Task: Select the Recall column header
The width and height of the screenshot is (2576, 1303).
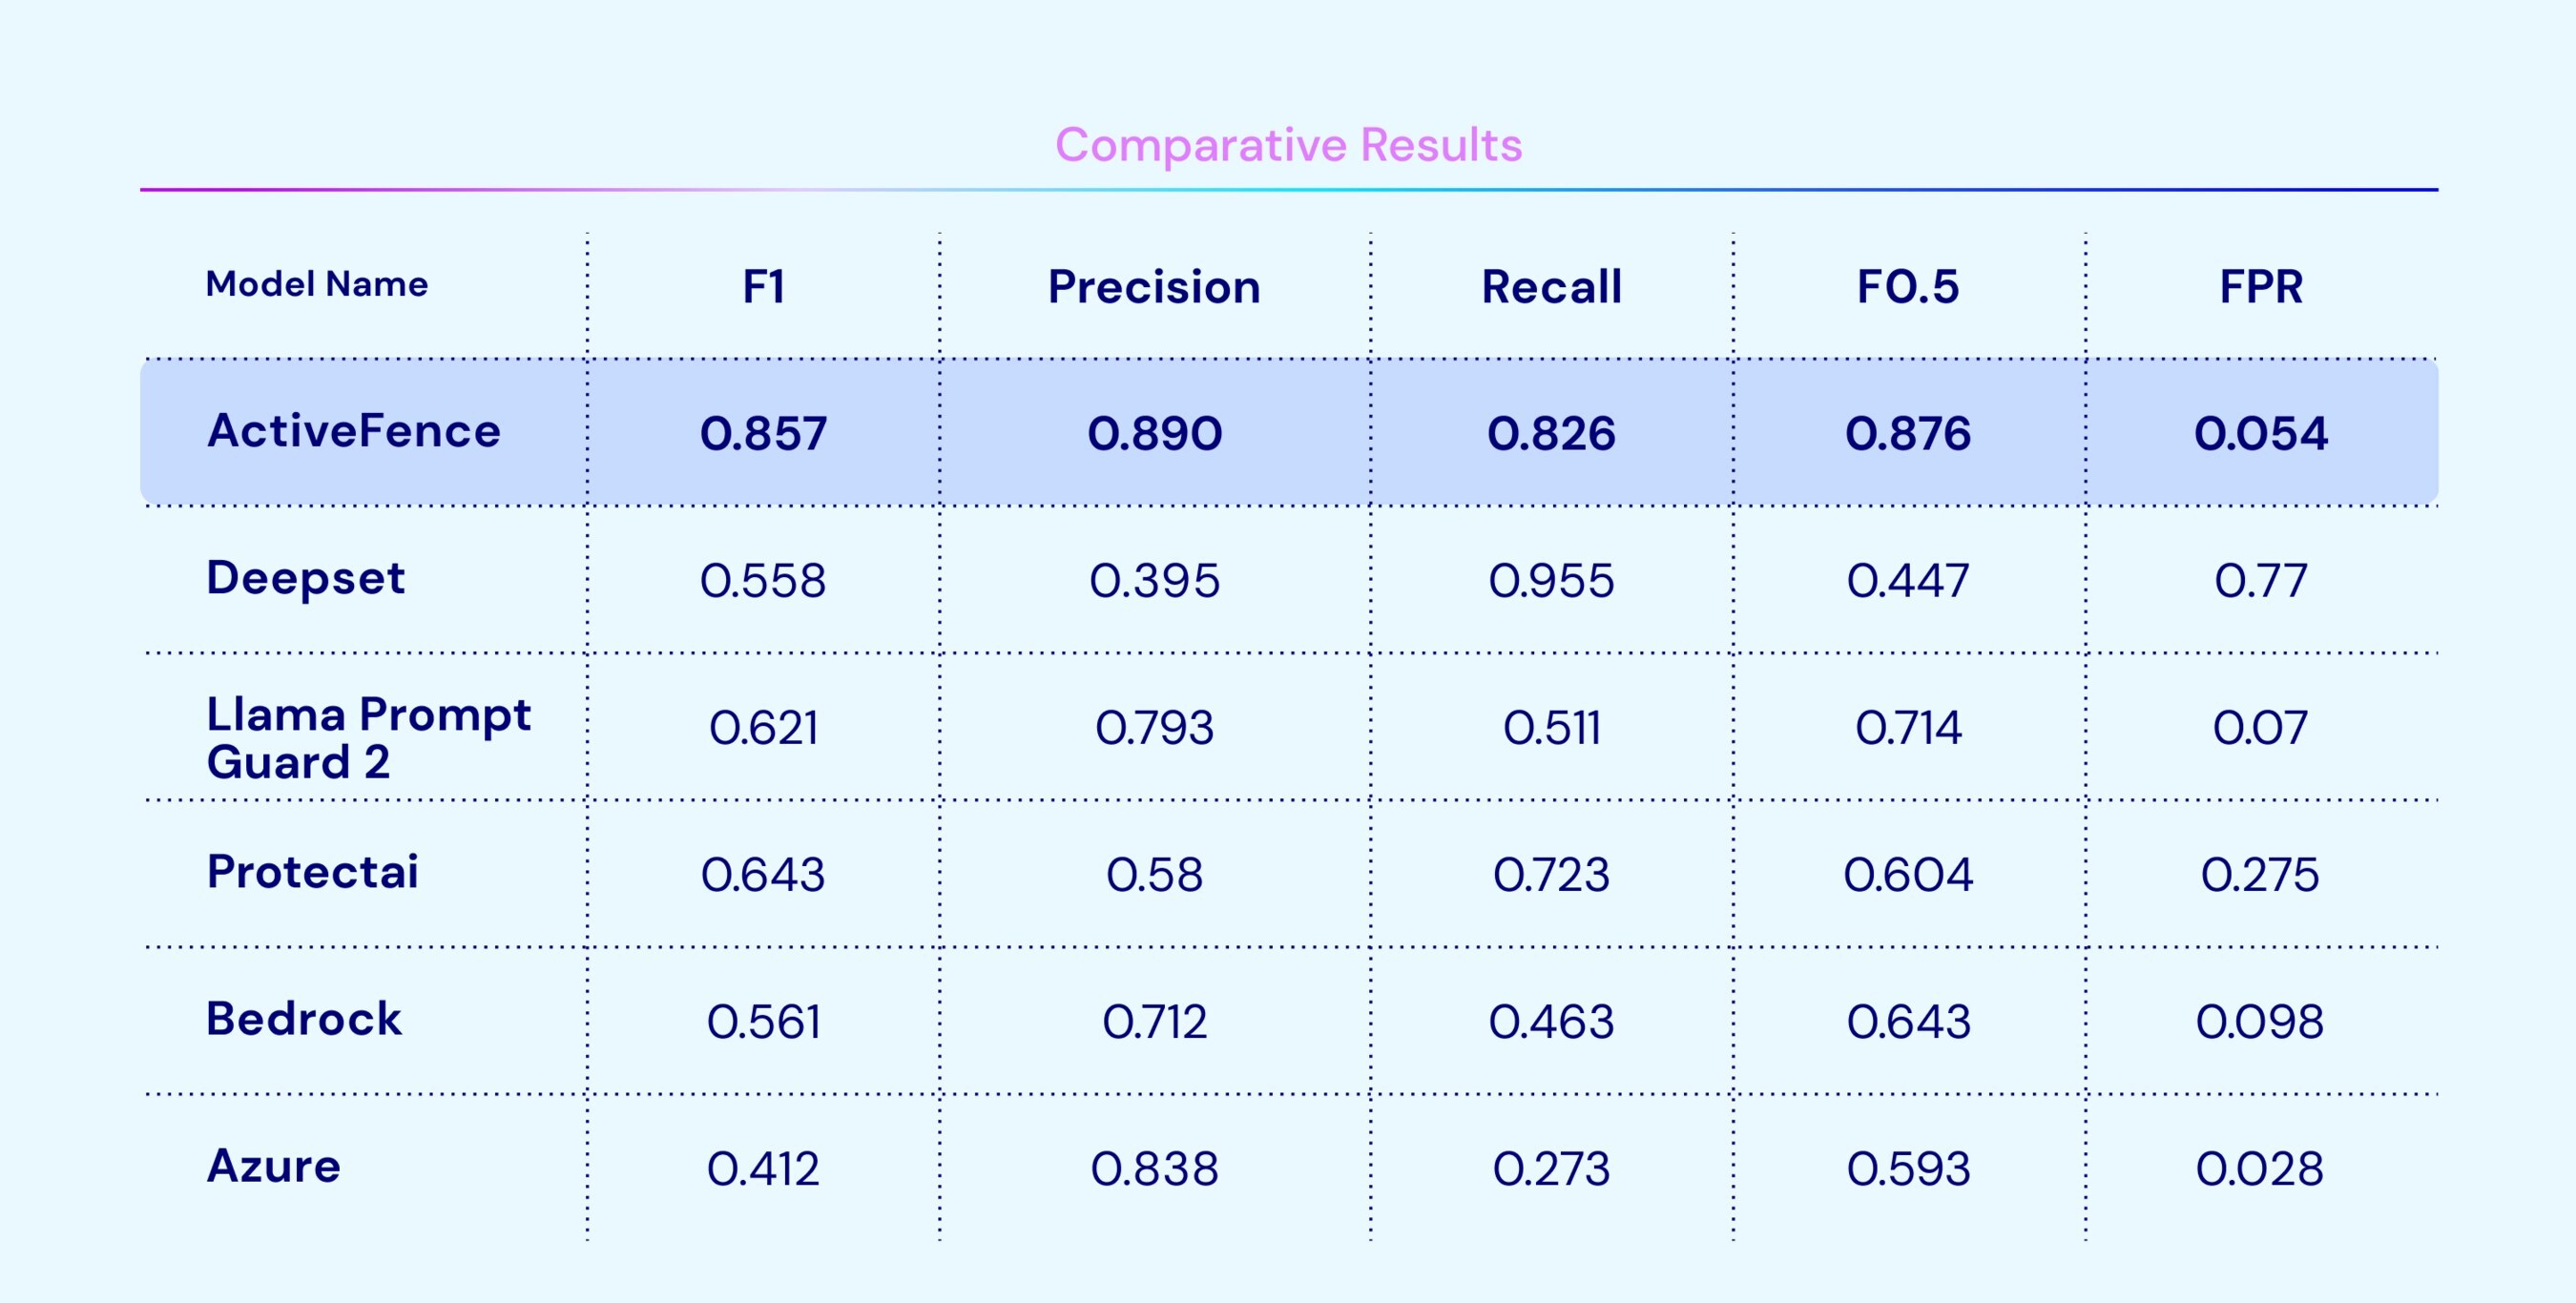Action: coord(1551,288)
